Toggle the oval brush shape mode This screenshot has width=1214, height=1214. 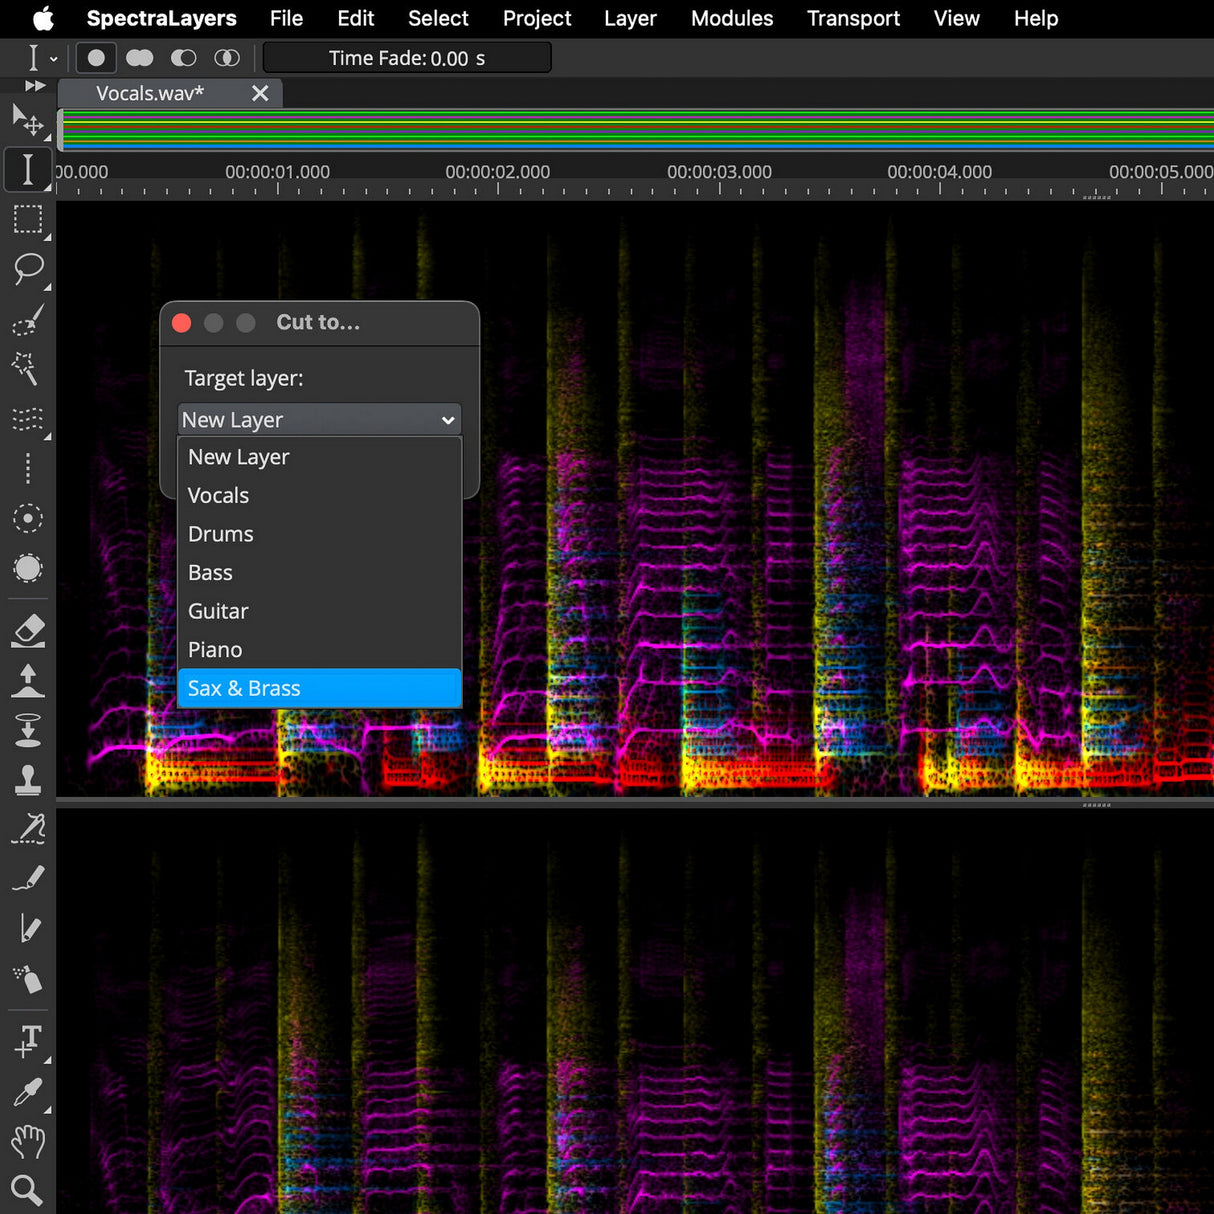(x=140, y=57)
